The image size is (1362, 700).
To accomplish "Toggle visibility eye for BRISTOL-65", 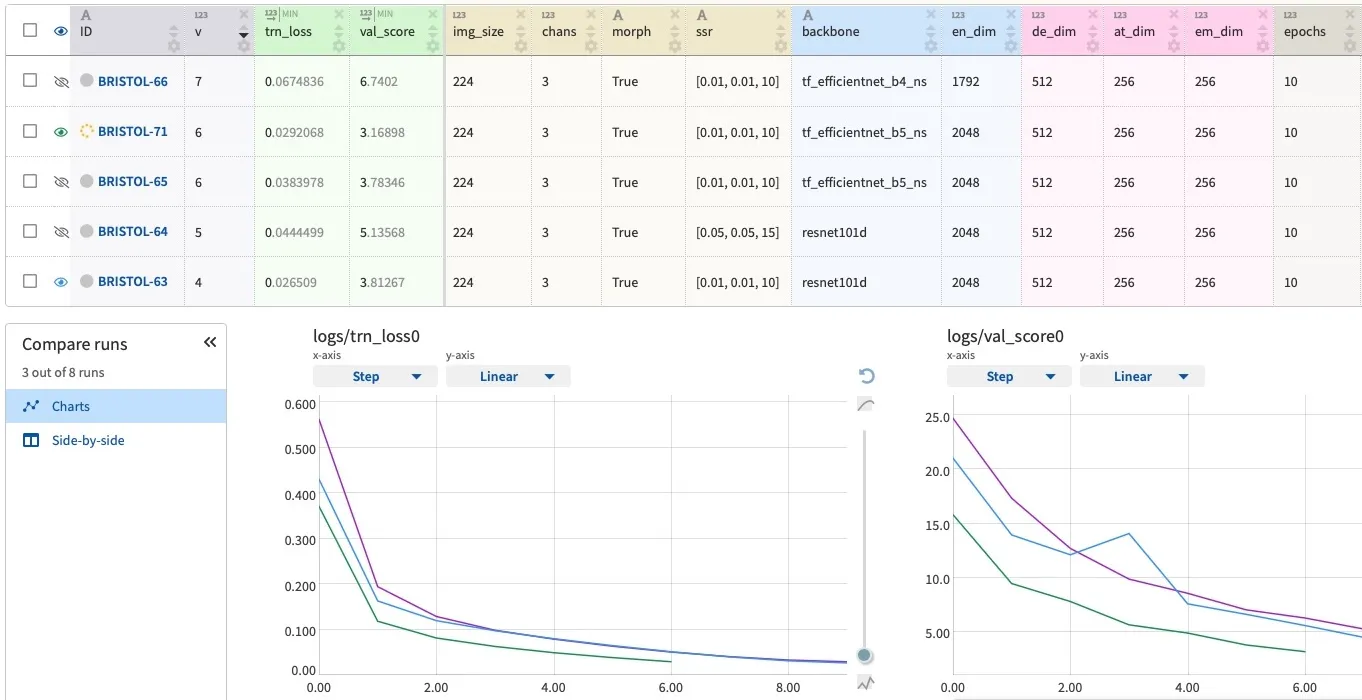I will (61, 182).
